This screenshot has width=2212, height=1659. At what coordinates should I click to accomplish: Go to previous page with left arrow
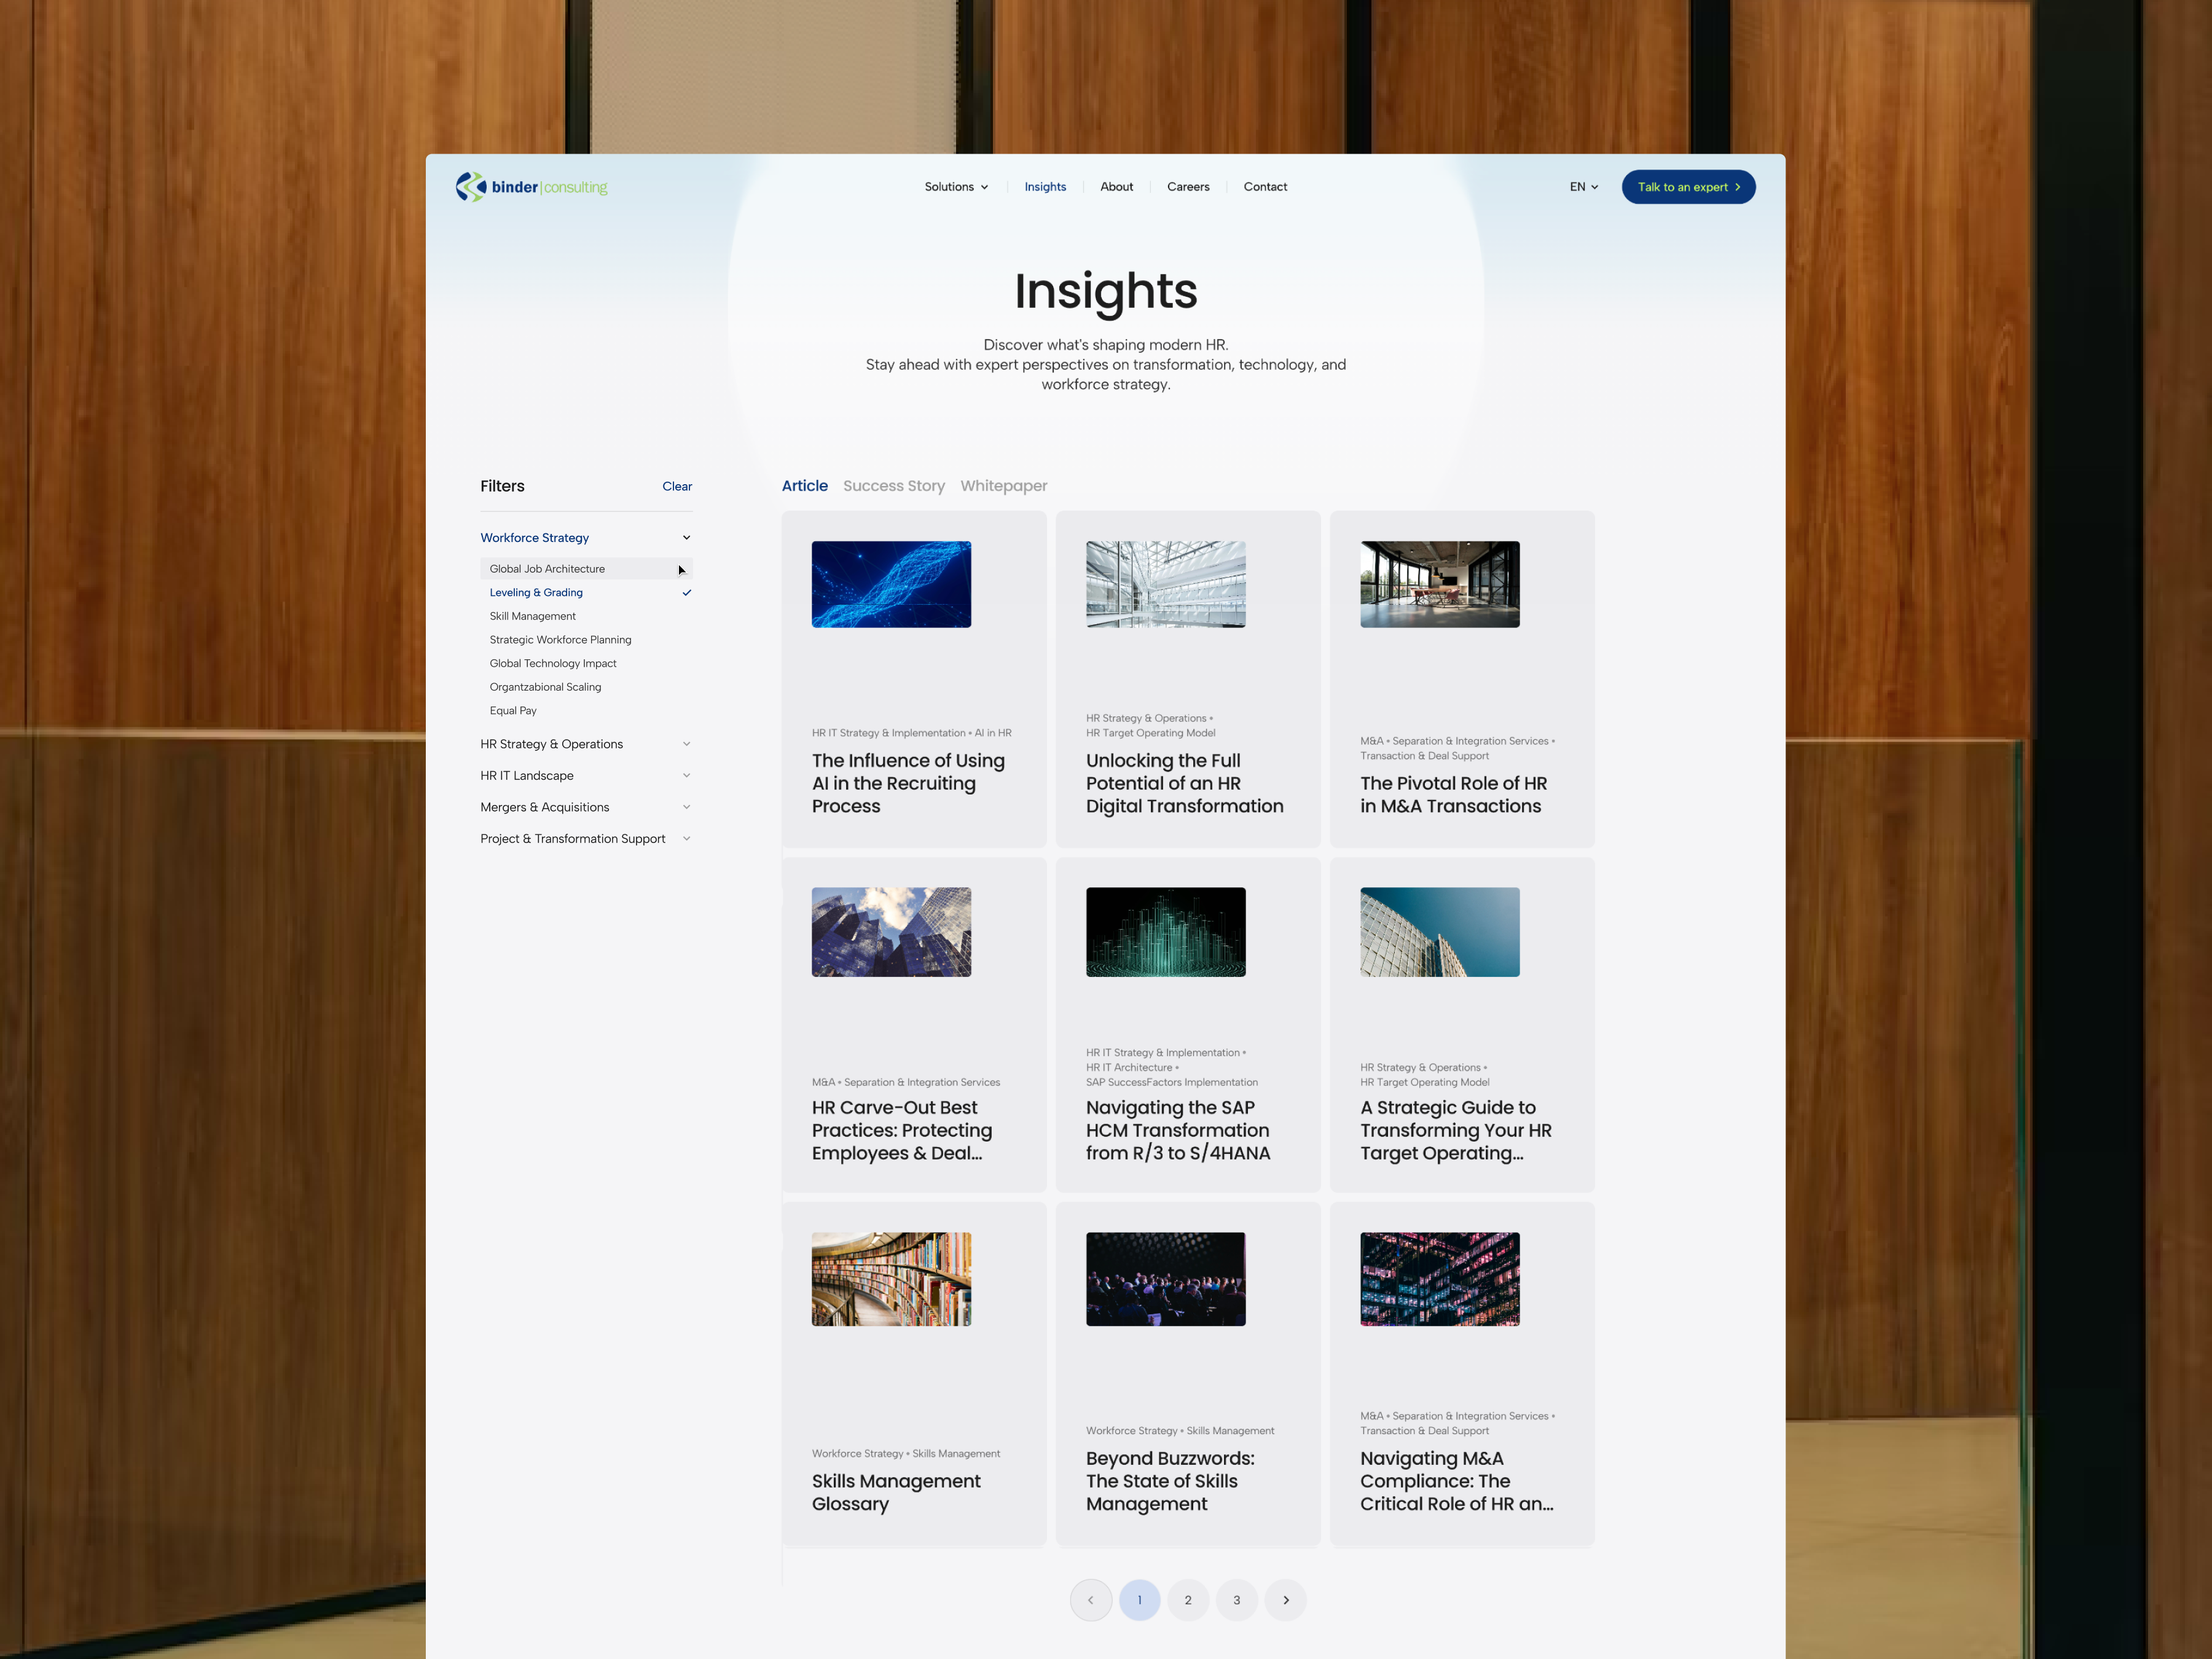[1090, 1600]
